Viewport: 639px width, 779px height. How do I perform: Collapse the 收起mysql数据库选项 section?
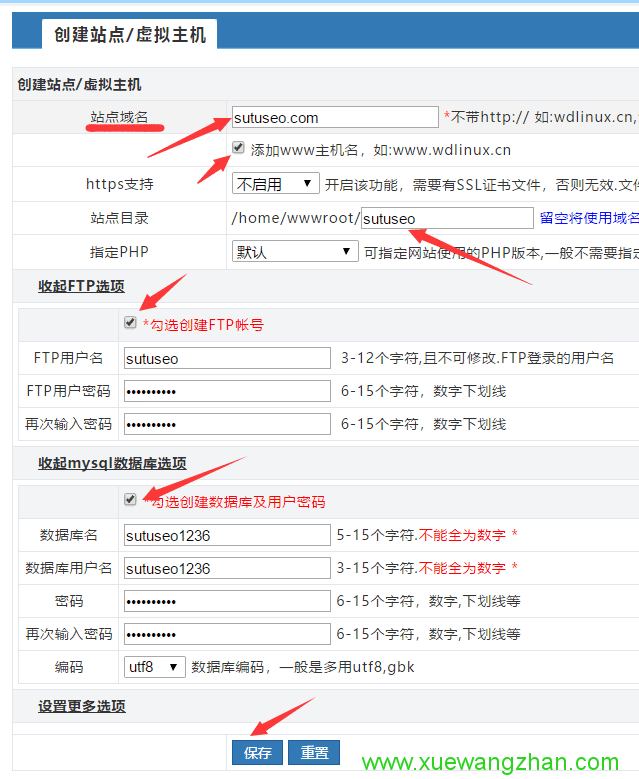pyautogui.click(x=112, y=463)
